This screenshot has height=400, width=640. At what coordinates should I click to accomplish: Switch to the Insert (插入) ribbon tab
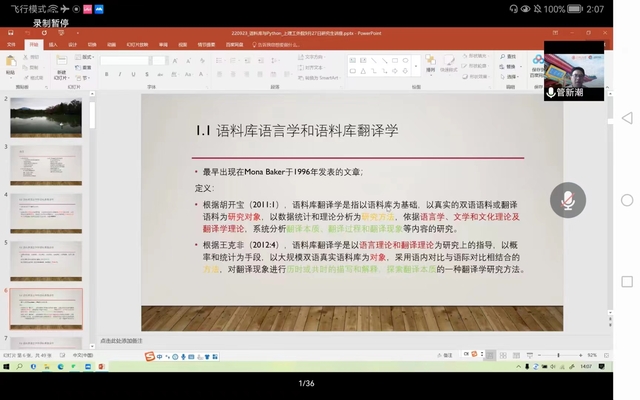click(x=53, y=45)
